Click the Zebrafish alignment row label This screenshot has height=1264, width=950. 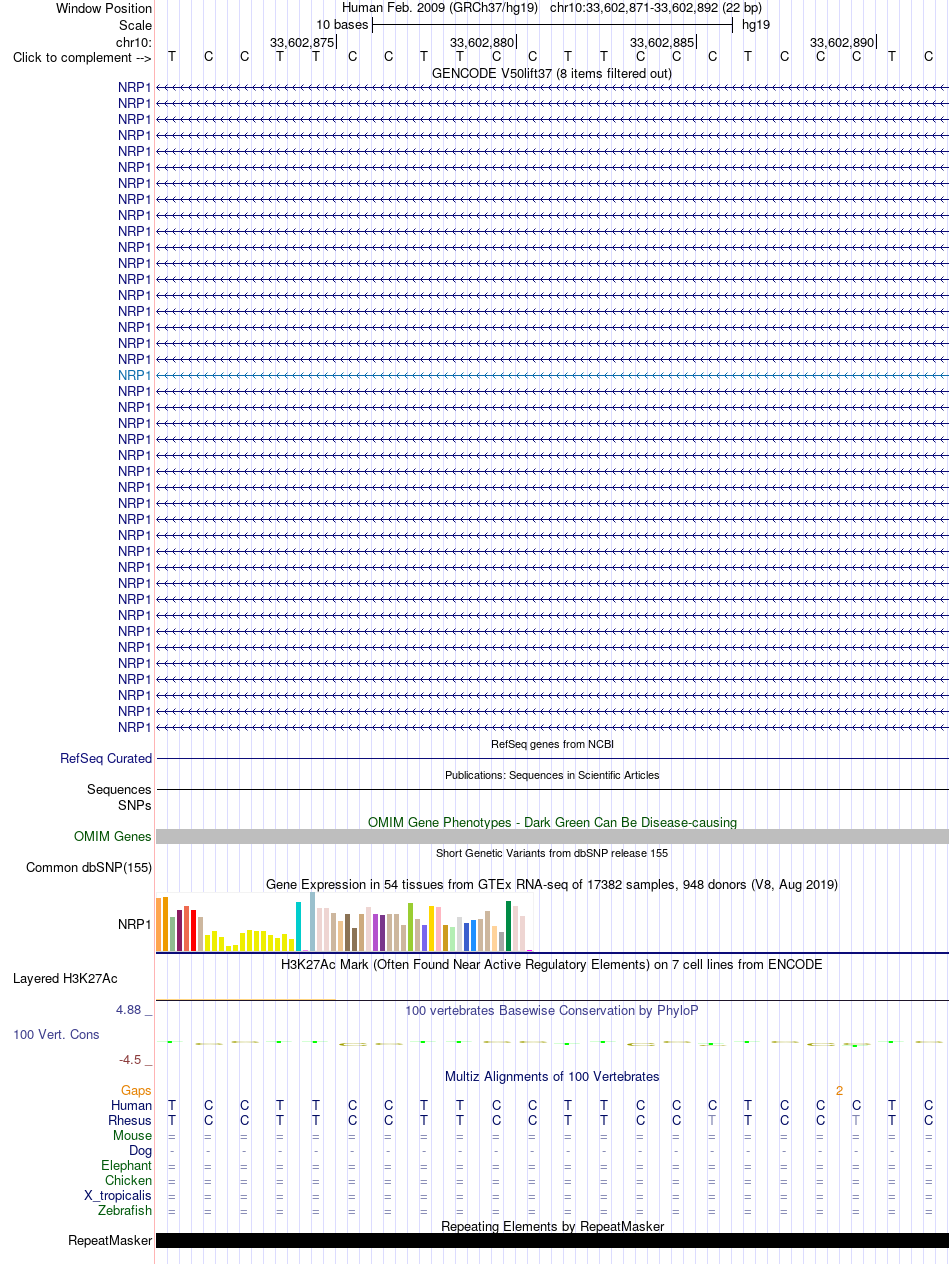tap(125, 1211)
